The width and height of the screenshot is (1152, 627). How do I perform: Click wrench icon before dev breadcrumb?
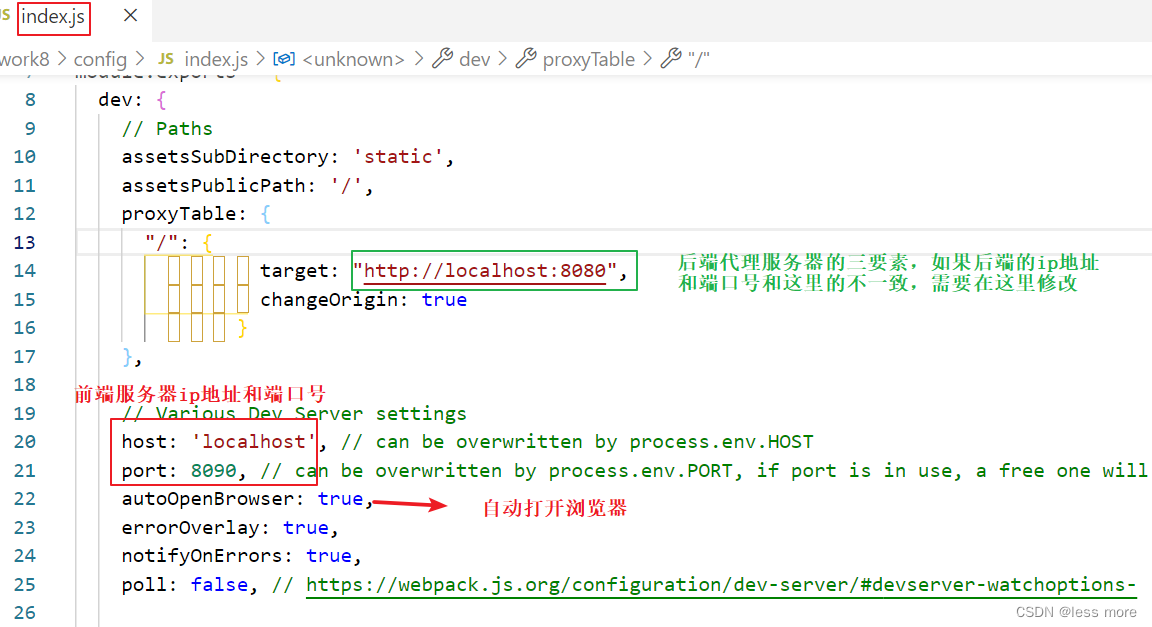point(442,58)
